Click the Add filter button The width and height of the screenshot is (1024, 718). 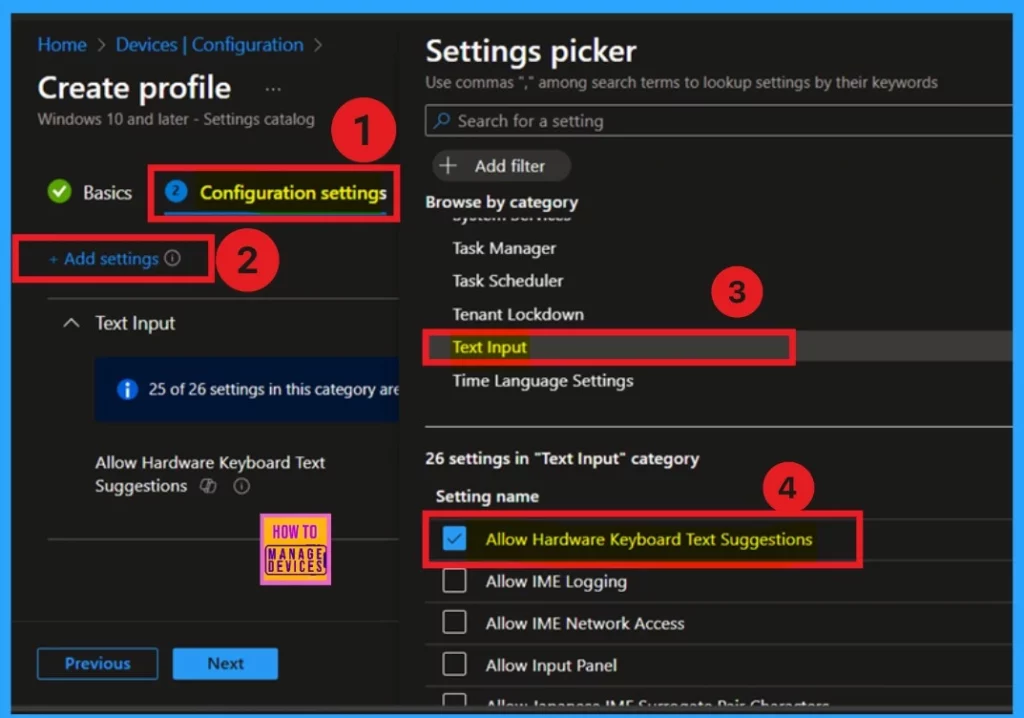pyautogui.click(x=502, y=166)
